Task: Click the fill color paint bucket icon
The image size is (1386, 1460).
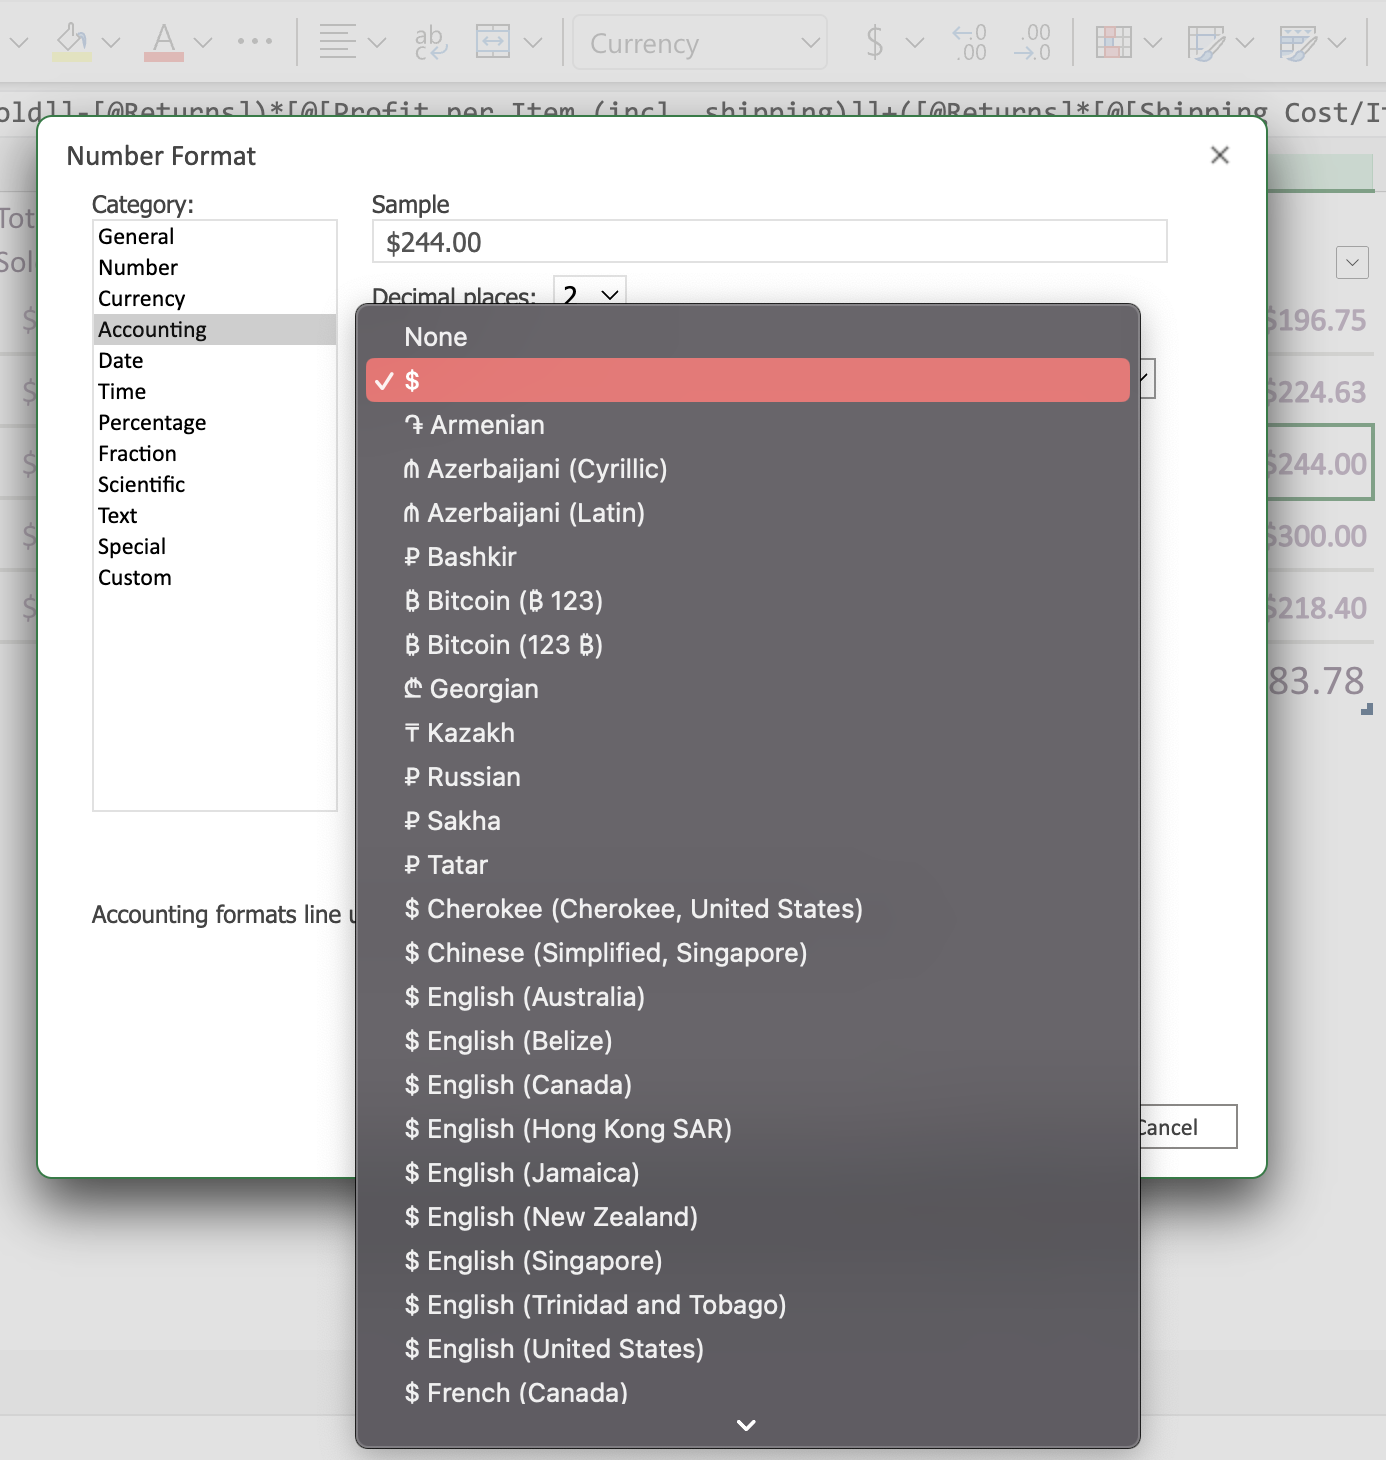Action: (72, 42)
